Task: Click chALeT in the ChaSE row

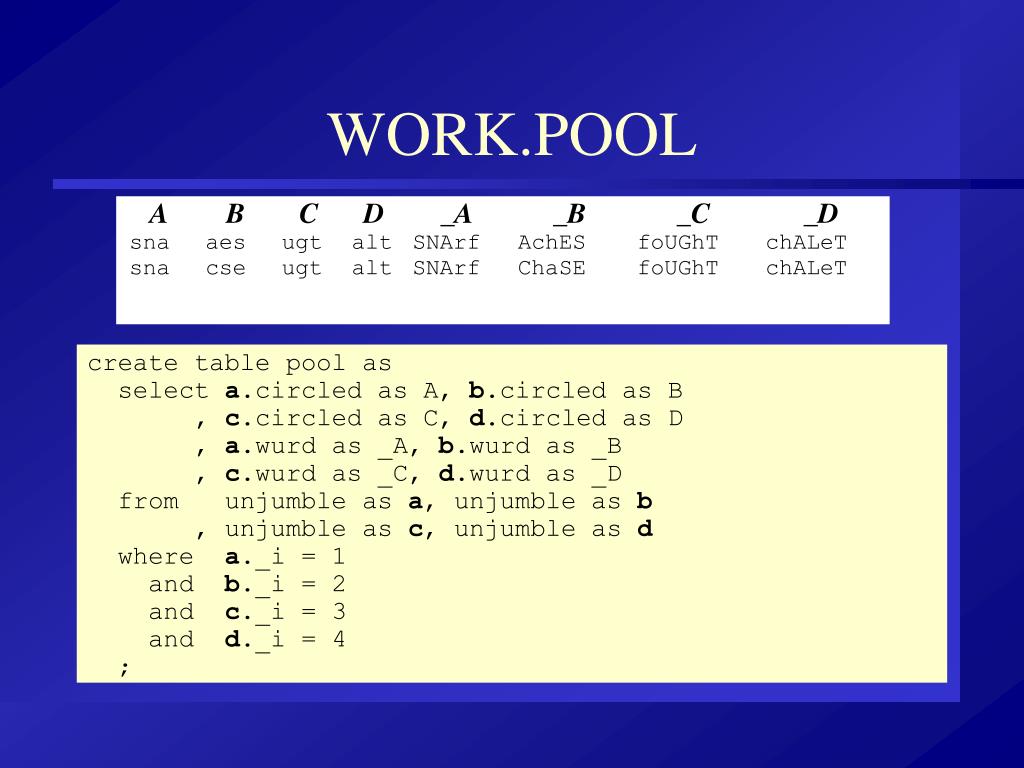Action: pos(806,268)
